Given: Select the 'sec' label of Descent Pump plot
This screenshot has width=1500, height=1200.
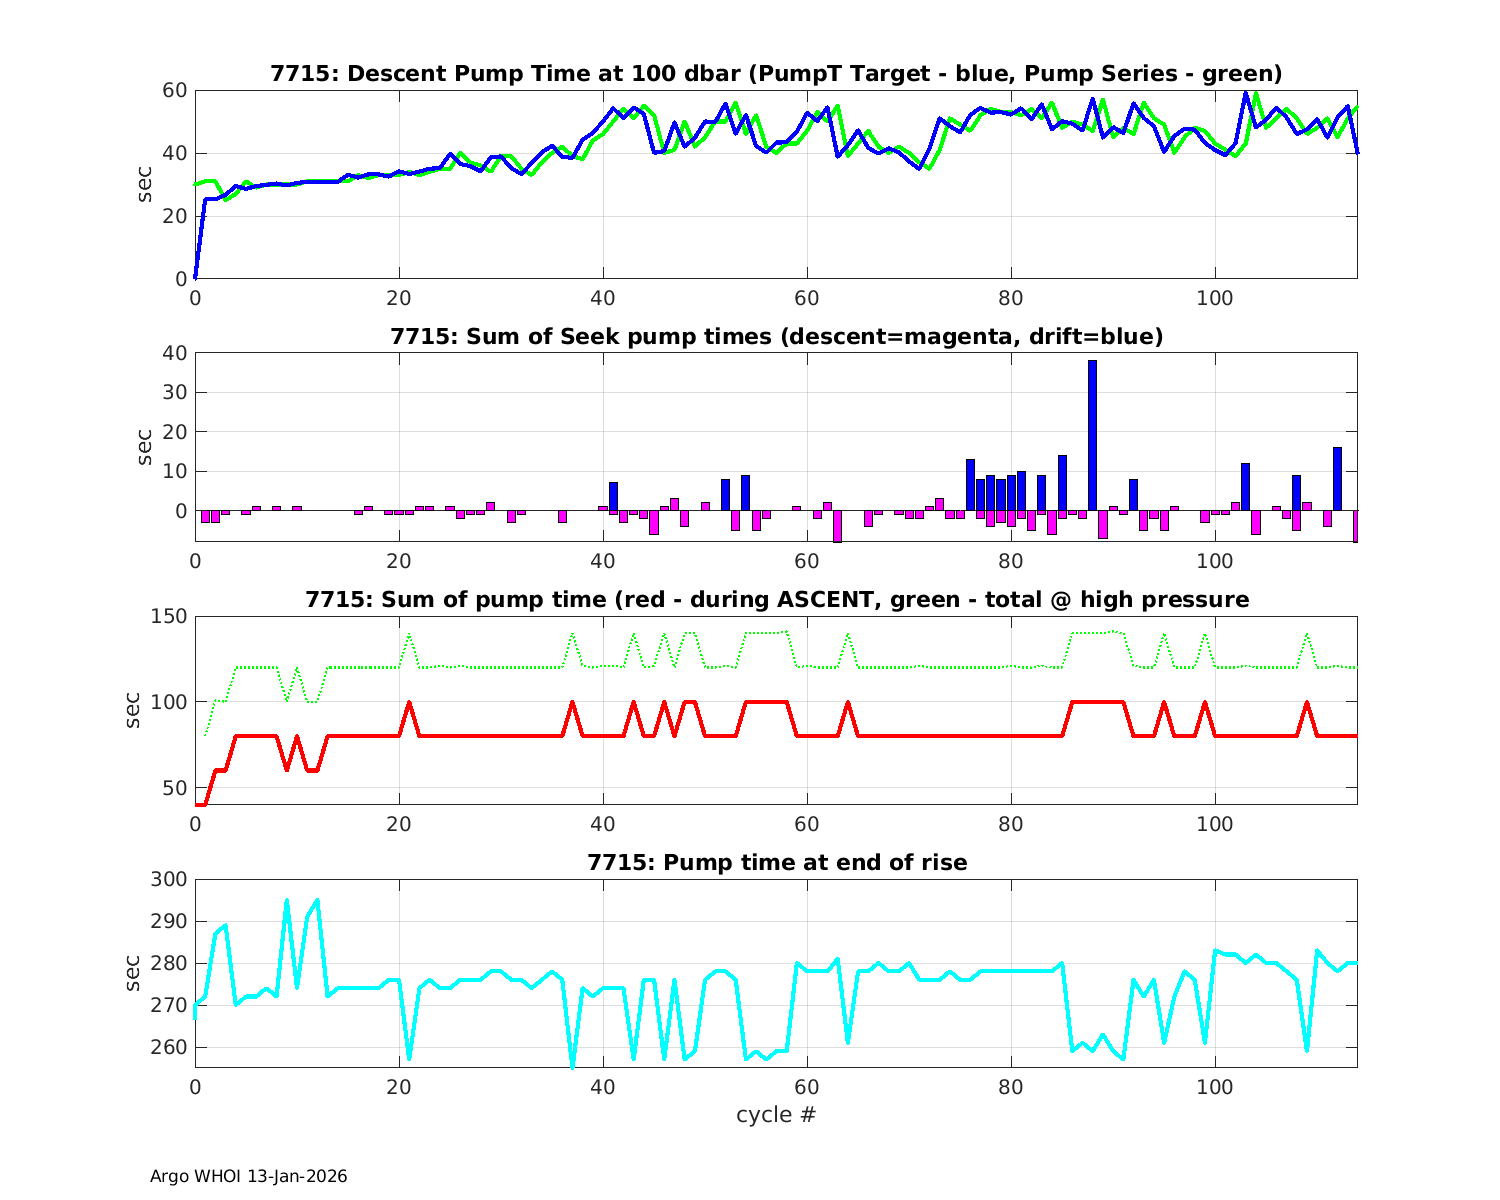Looking at the screenshot, I should (x=145, y=184).
